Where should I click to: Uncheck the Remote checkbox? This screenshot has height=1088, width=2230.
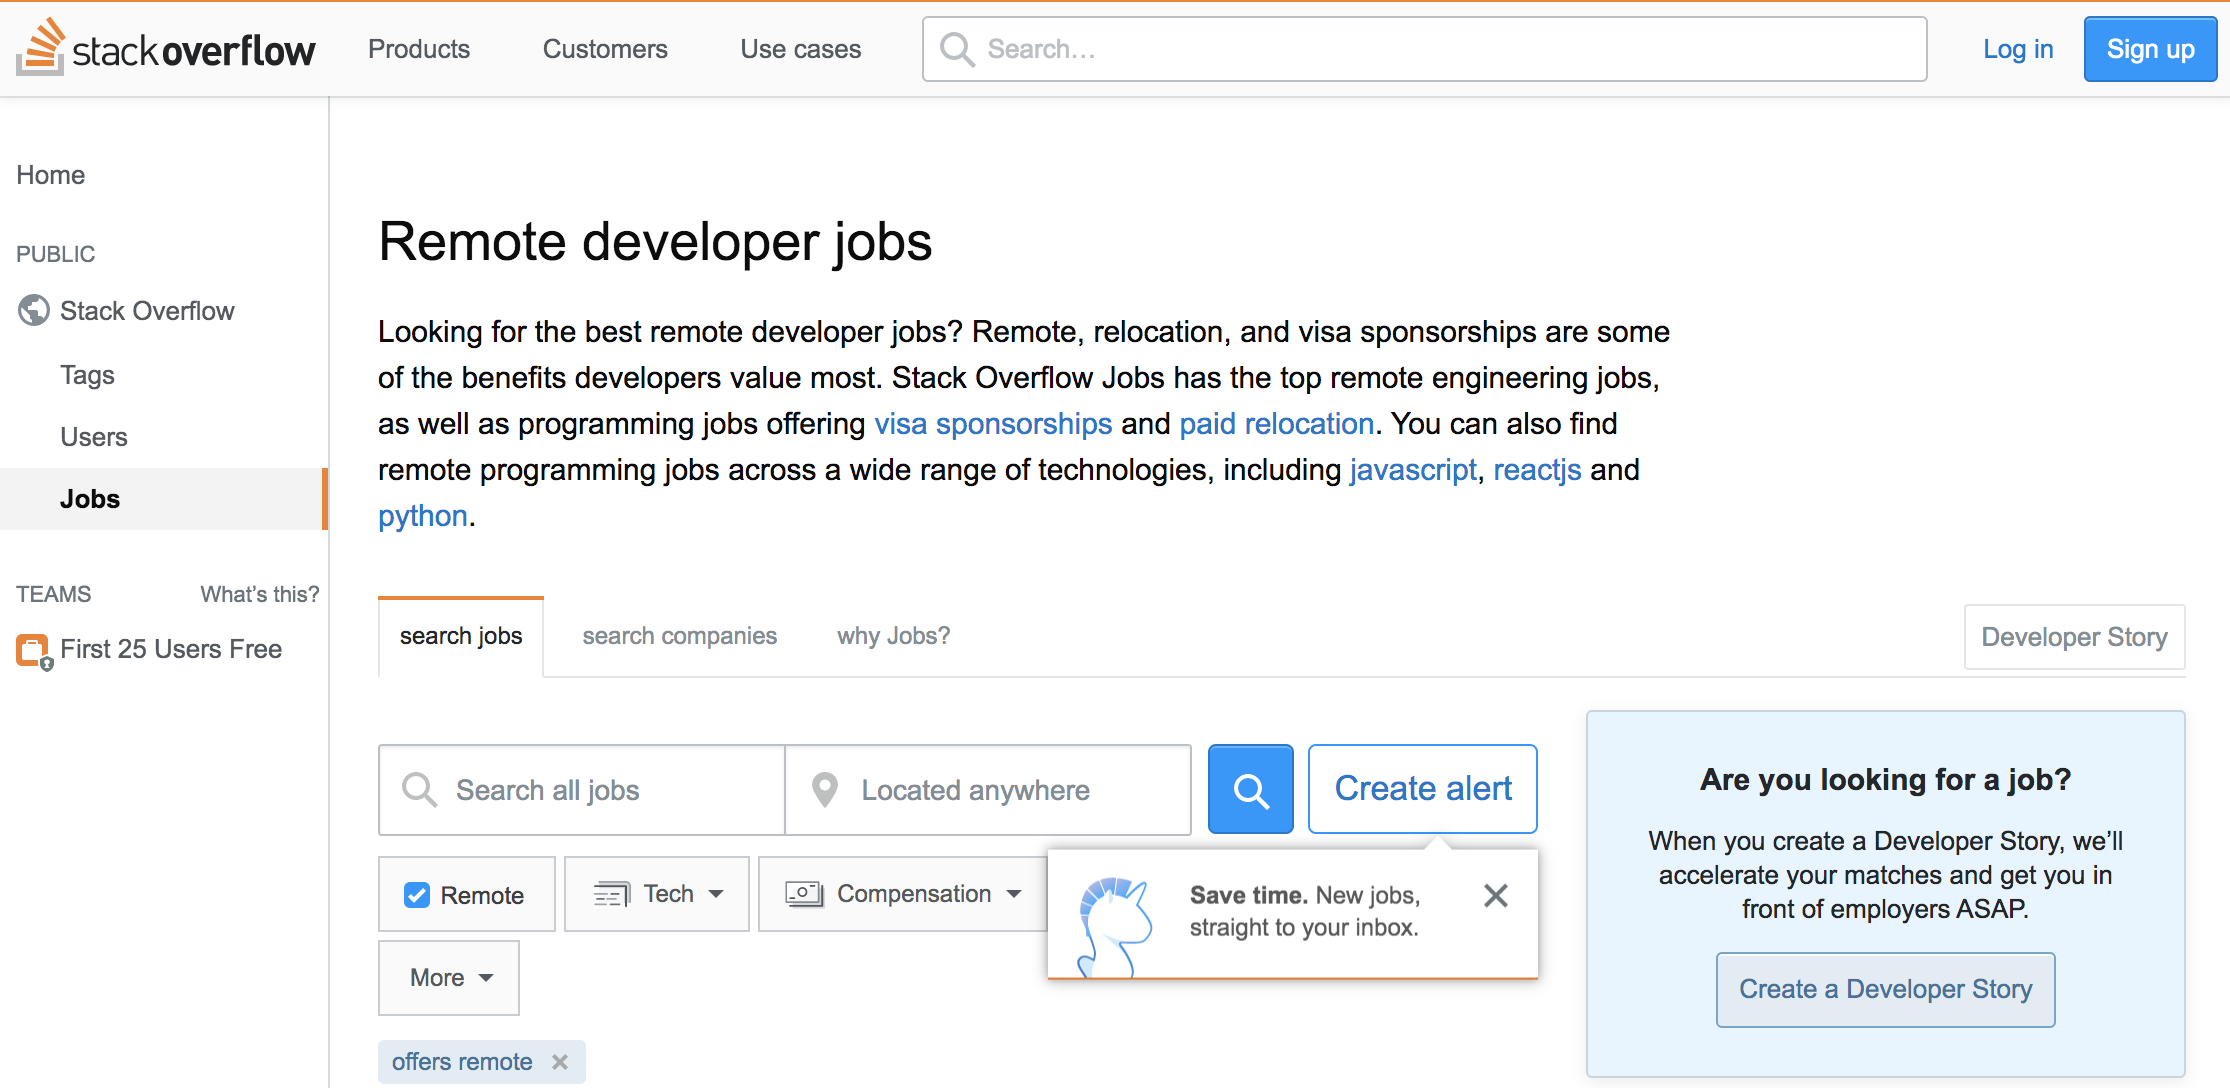[x=417, y=895]
